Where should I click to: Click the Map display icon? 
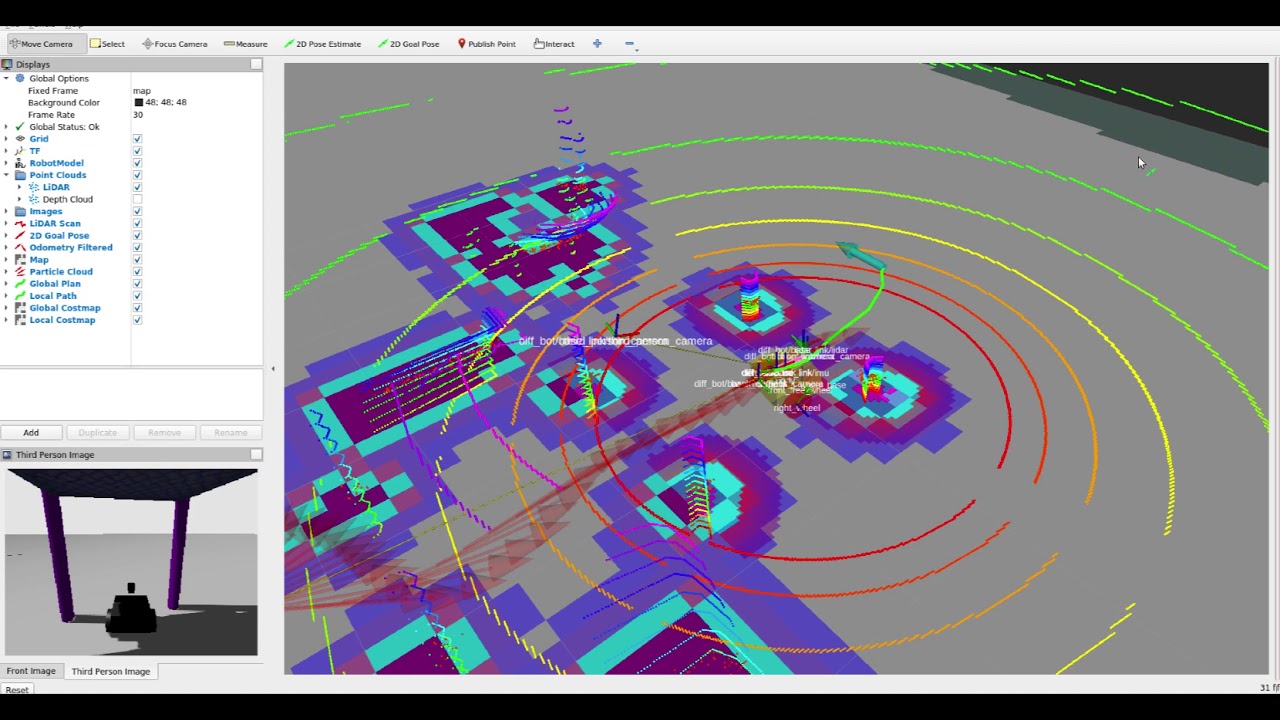point(20,259)
